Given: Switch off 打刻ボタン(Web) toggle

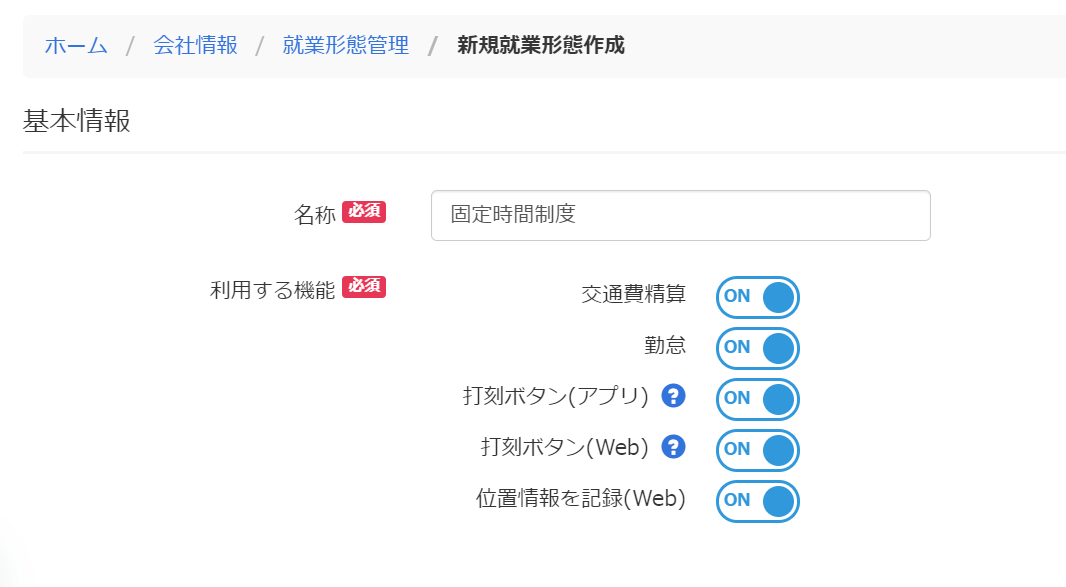Looking at the screenshot, I should point(757,450).
